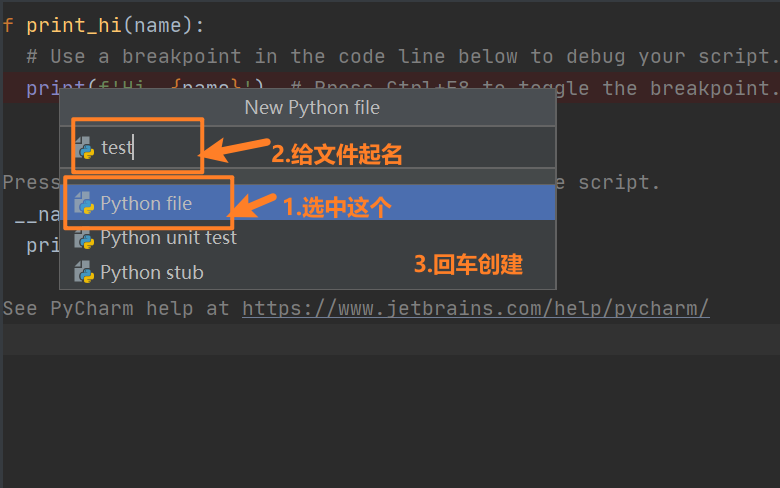Open the jetbrains.com/help/pycharm link
This screenshot has width=780, height=488.
[x=476, y=308]
